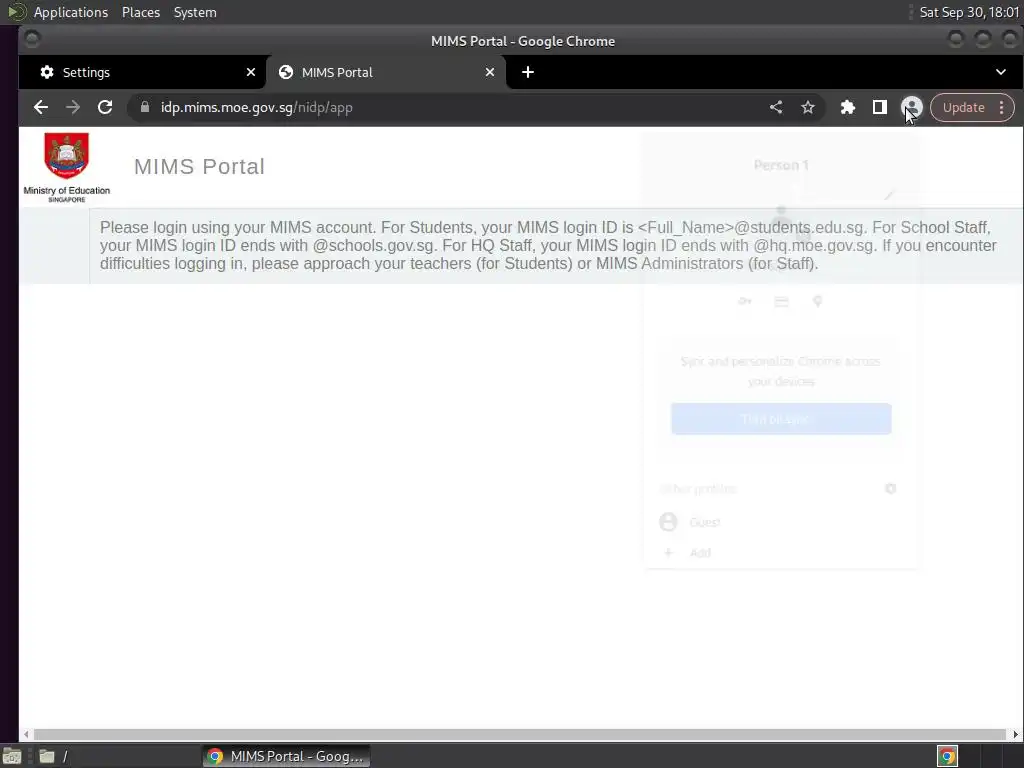Expand the tab search chevron
Viewport: 1024px width, 768px height.
point(1000,72)
